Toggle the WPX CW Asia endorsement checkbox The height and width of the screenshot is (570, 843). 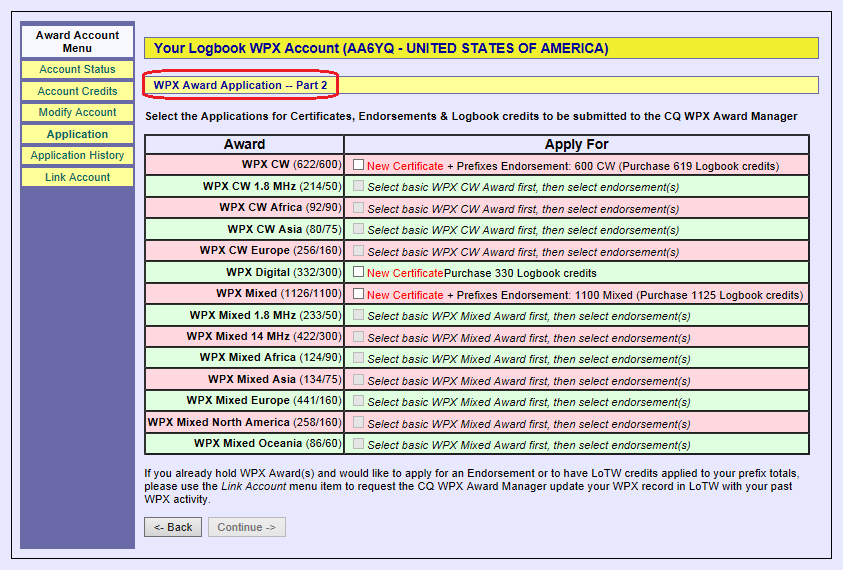358,230
